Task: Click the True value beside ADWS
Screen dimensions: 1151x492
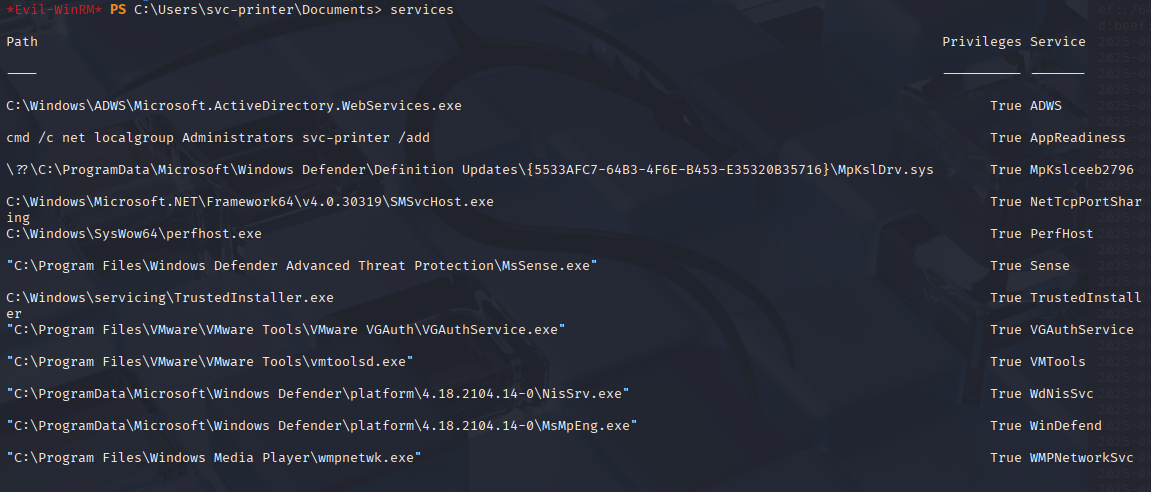Action: point(1006,106)
